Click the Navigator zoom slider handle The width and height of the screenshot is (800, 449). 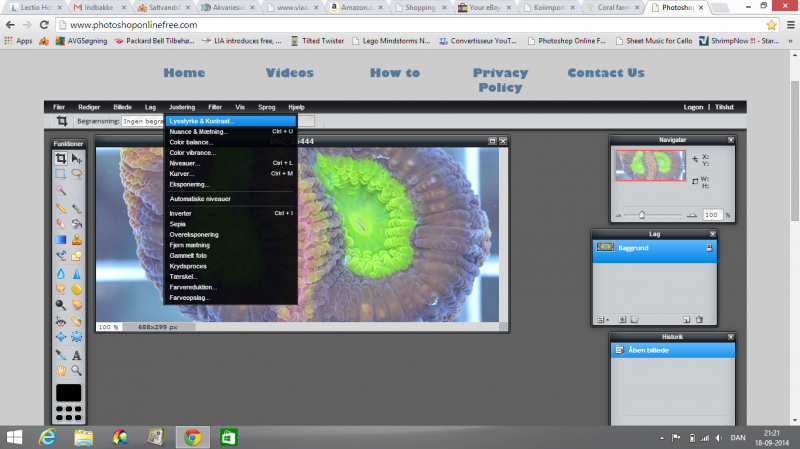point(641,215)
